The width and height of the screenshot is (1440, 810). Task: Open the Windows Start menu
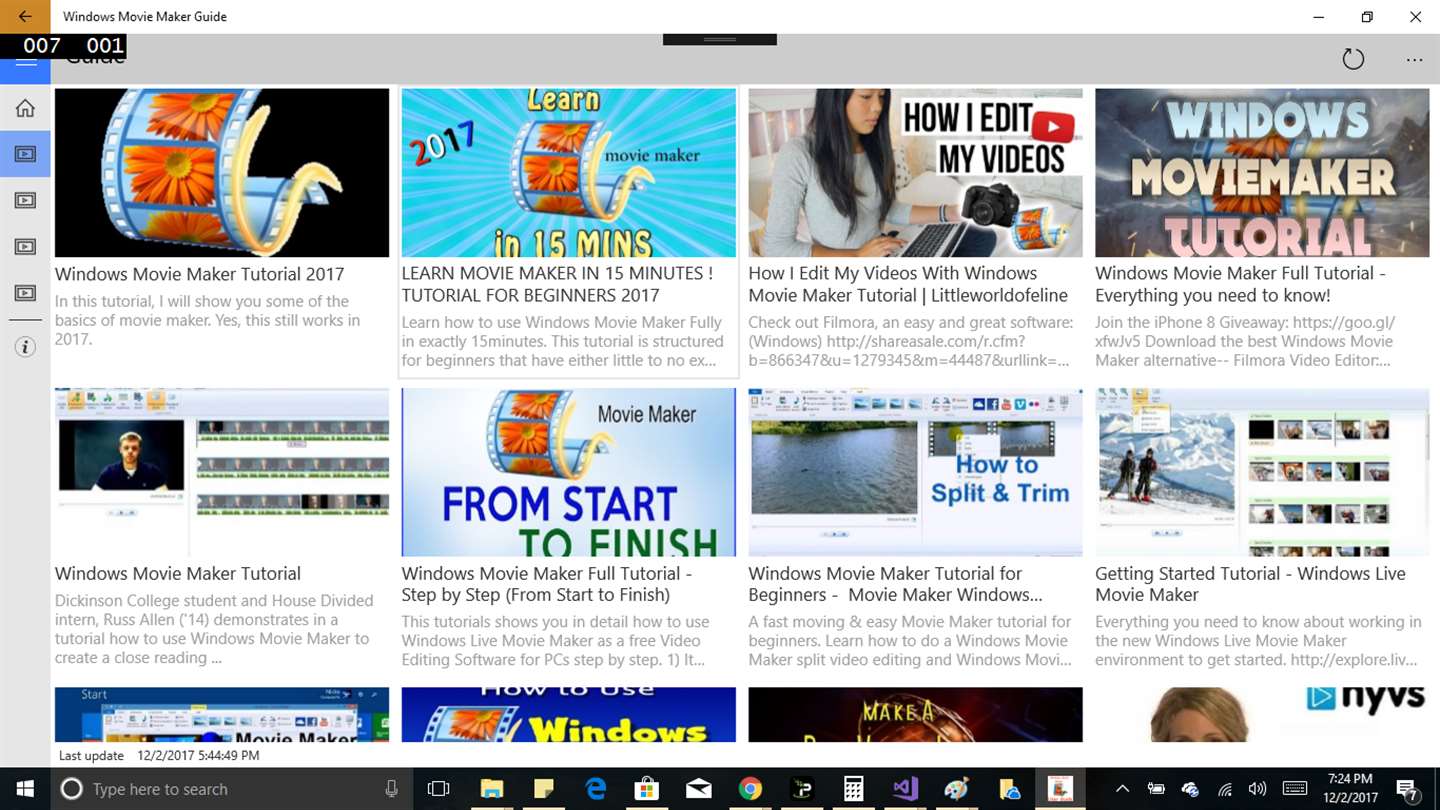click(24, 789)
